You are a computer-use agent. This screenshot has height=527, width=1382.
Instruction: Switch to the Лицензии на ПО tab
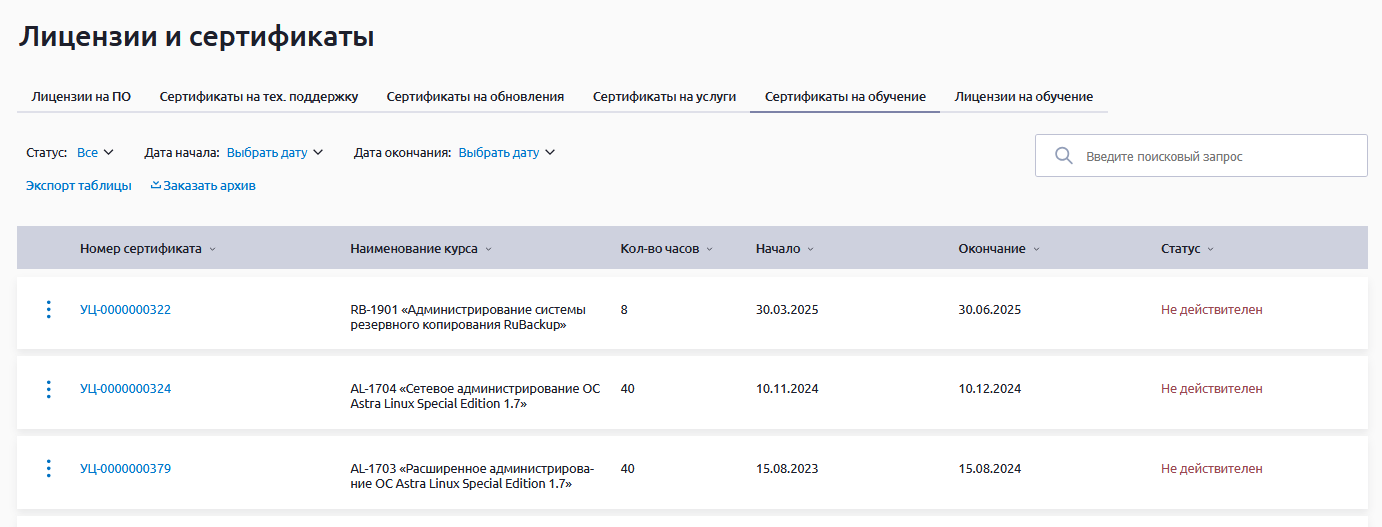tap(81, 97)
